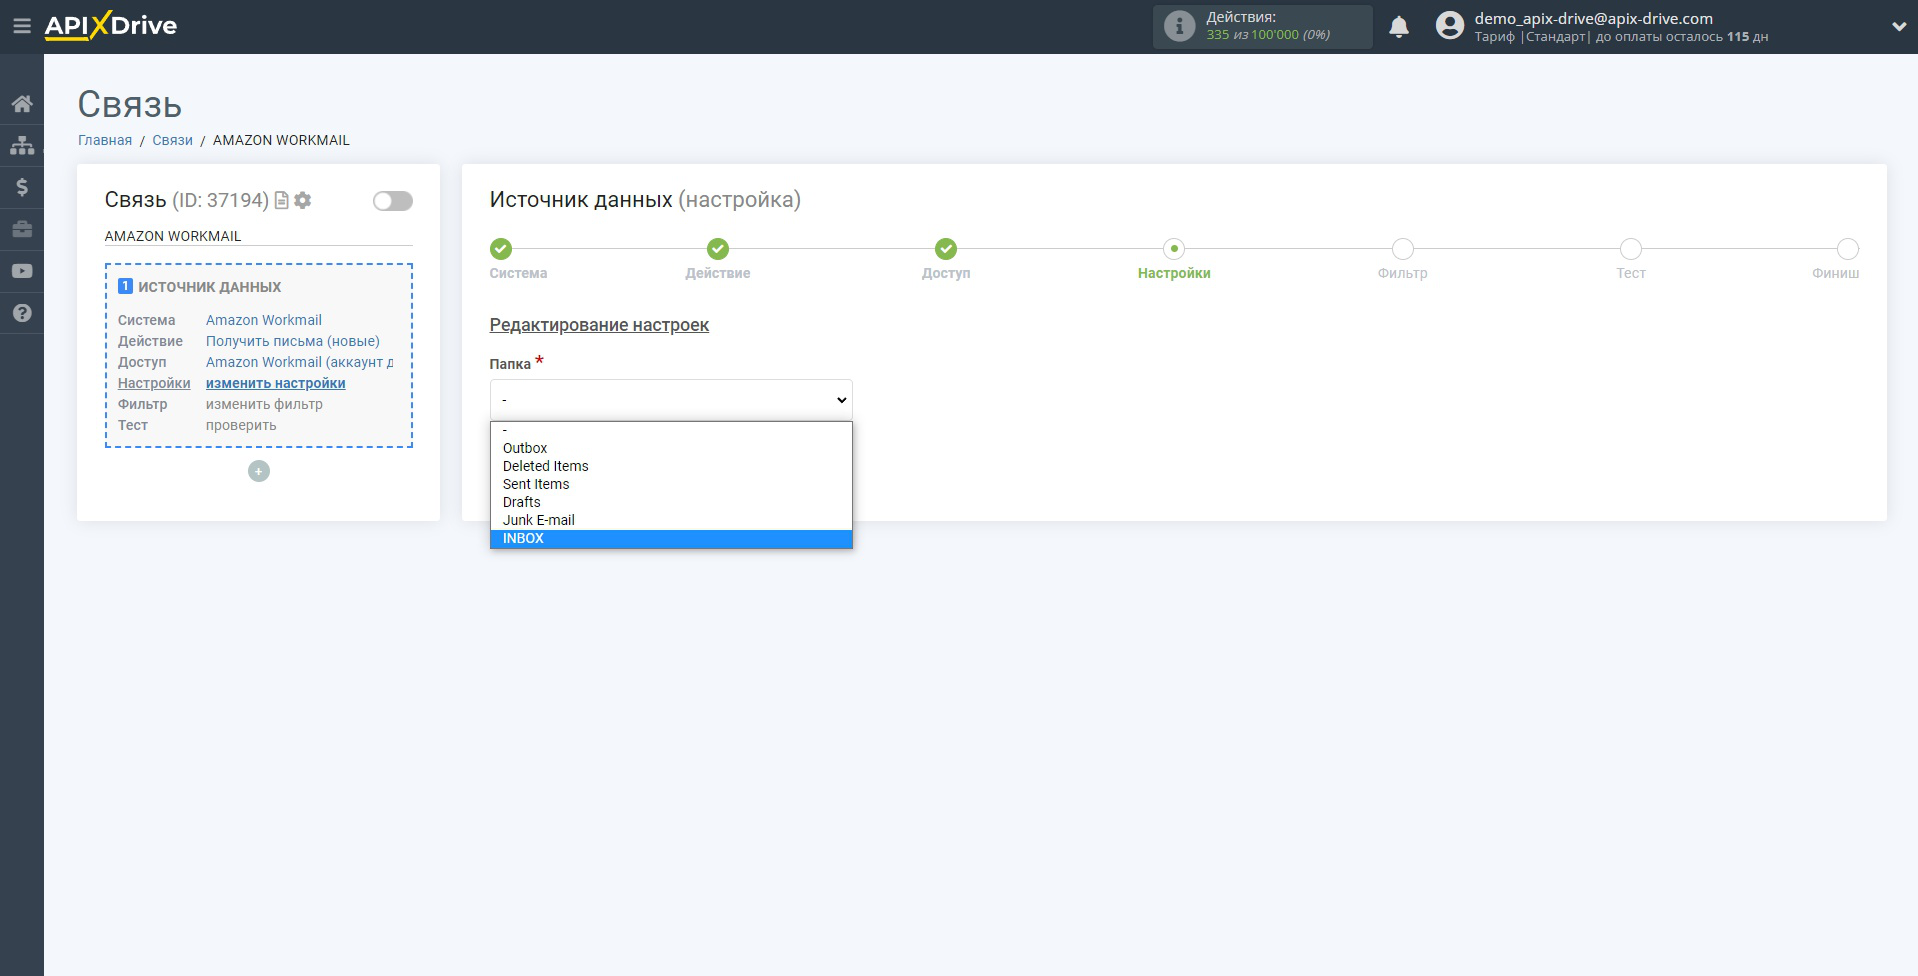Image resolution: width=1918 pixels, height=976 pixels.
Task: Go to the Доступ step
Action: (x=946, y=249)
